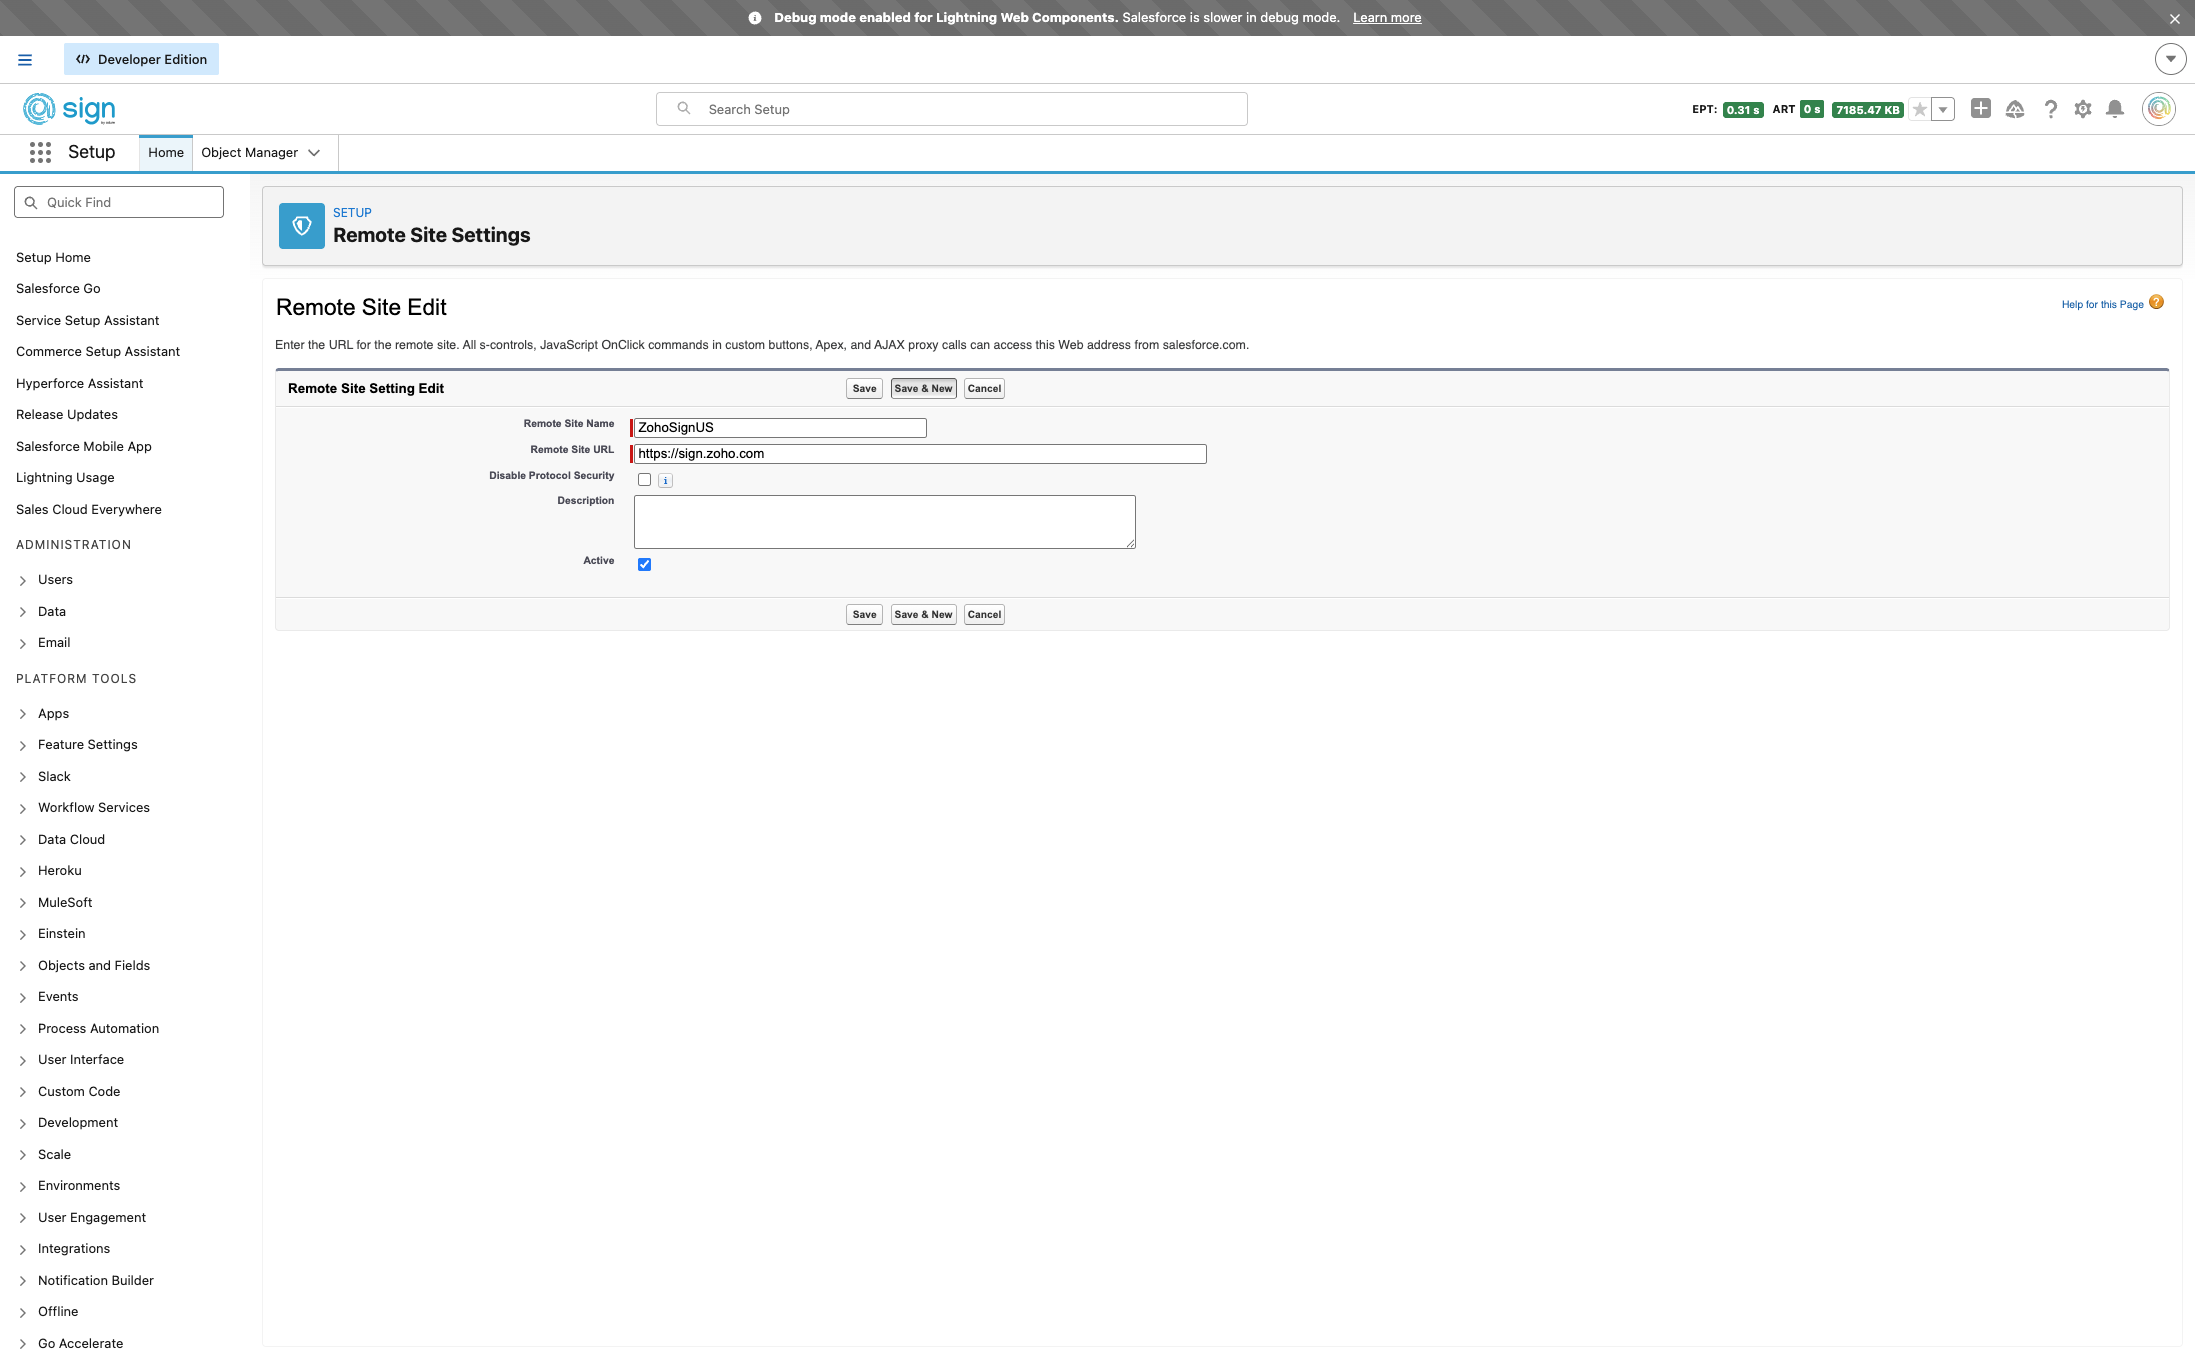The image size is (2195, 1359).
Task: Enable Disable Protocol Security checkbox
Action: coord(644,480)
